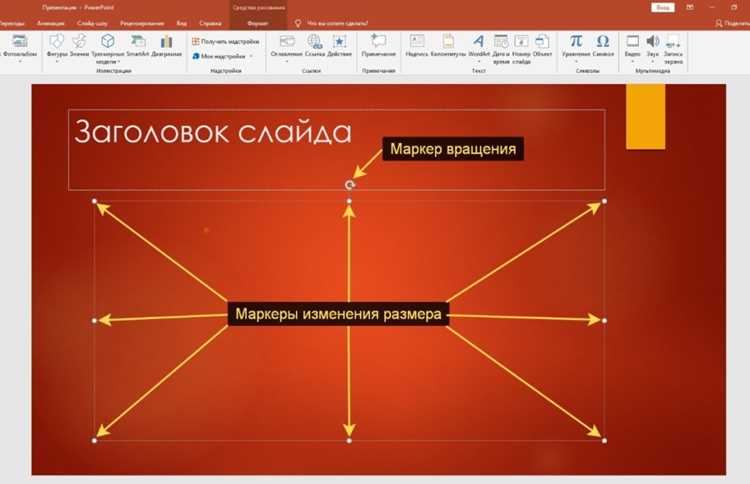Insert an Оглавление summary zoom
This screenshot has height=484, width=750.
(287, 46)
